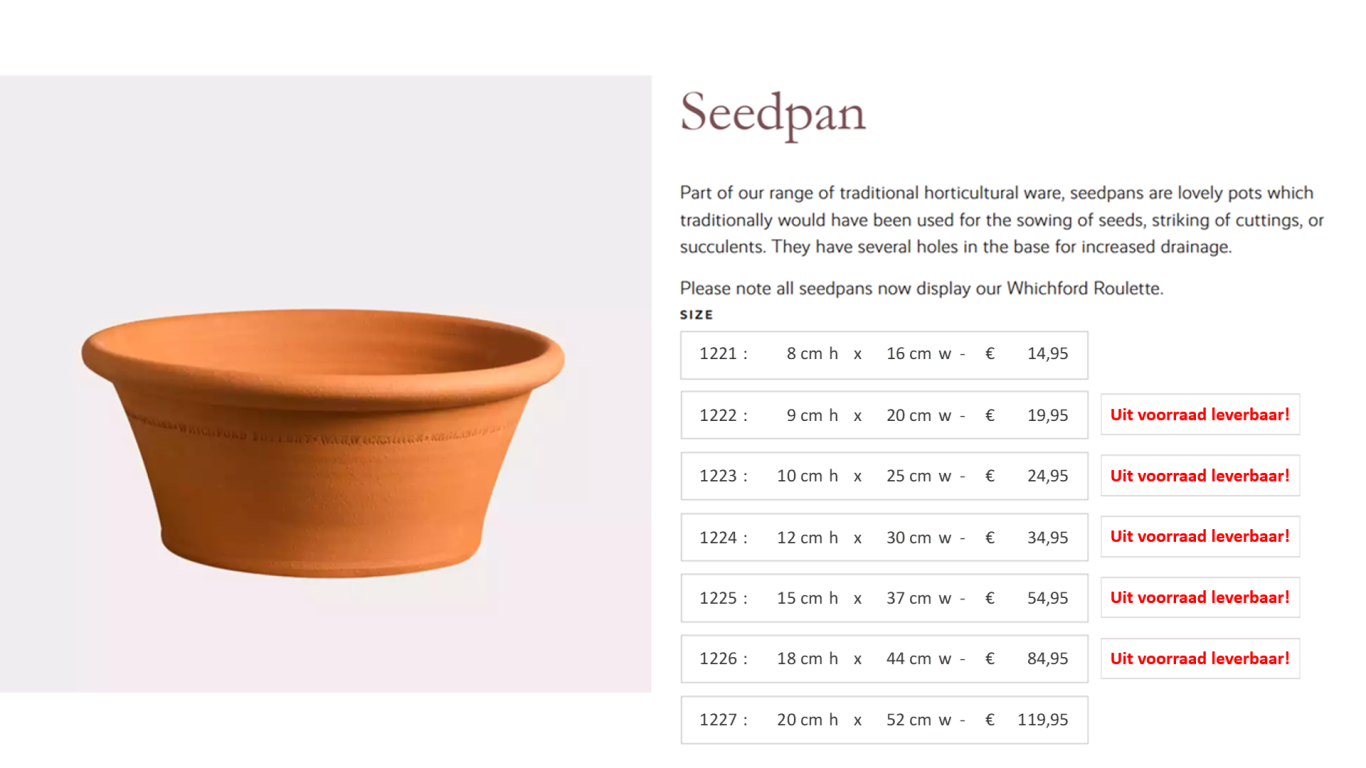
Task: Select size option 1222 priced 19,95
Action: pyautogui.click(x=884, y=415)
